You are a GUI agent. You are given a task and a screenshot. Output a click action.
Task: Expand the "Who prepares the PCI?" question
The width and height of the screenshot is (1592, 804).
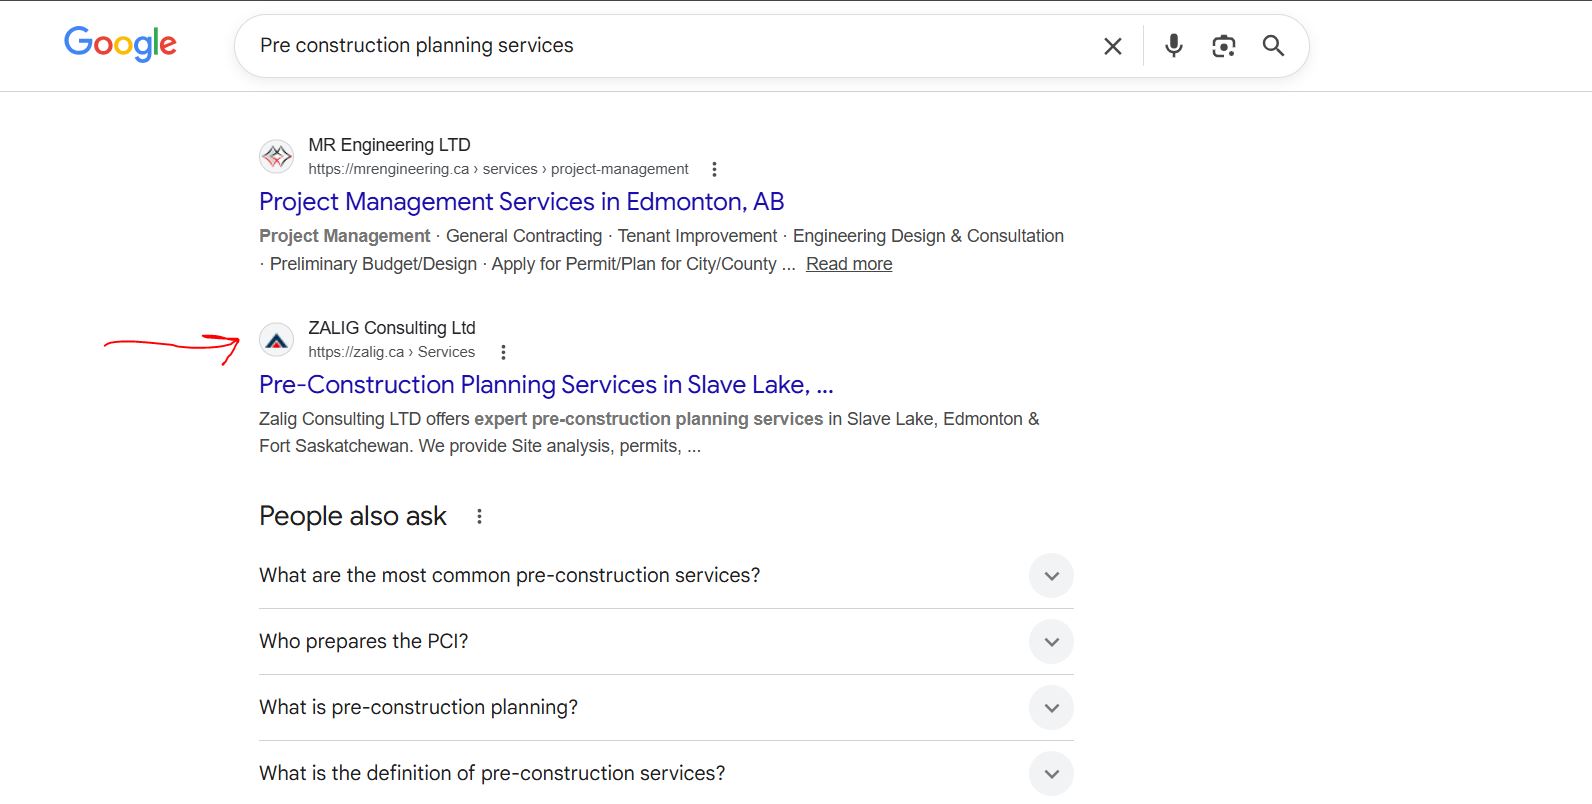point(1051,642)
